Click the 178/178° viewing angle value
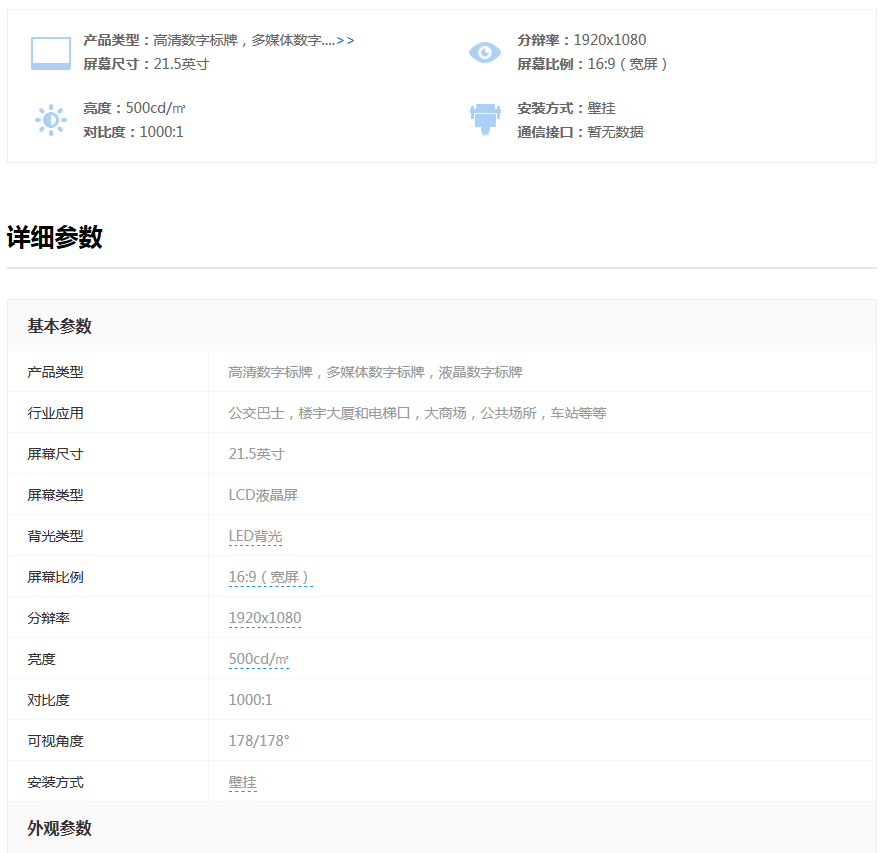 tap(258, 741)
